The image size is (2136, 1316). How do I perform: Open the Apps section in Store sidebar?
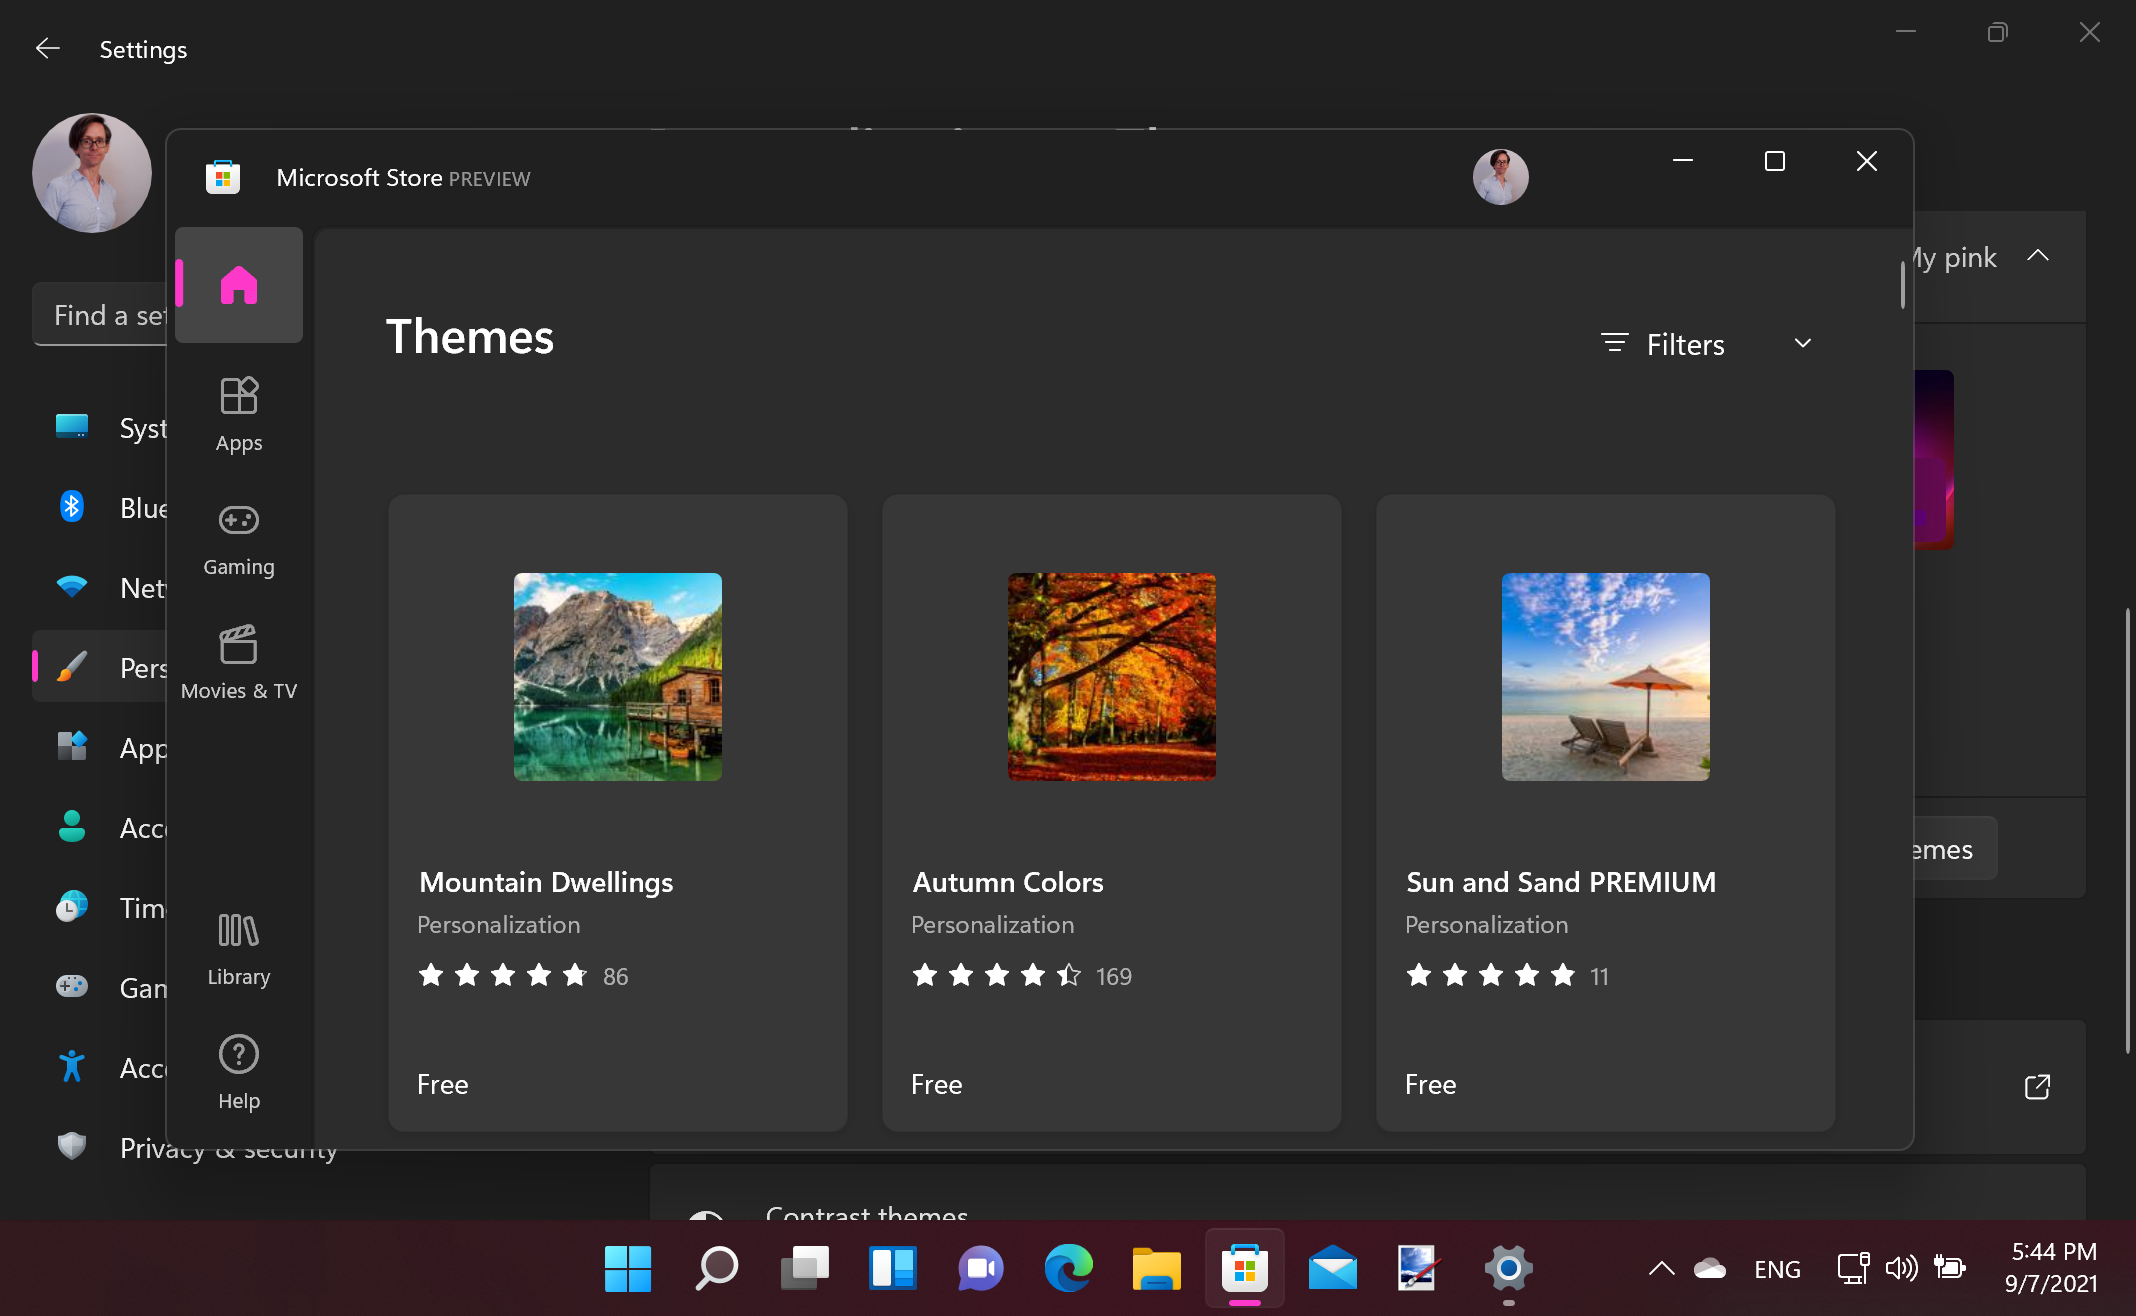pos(238,412)
